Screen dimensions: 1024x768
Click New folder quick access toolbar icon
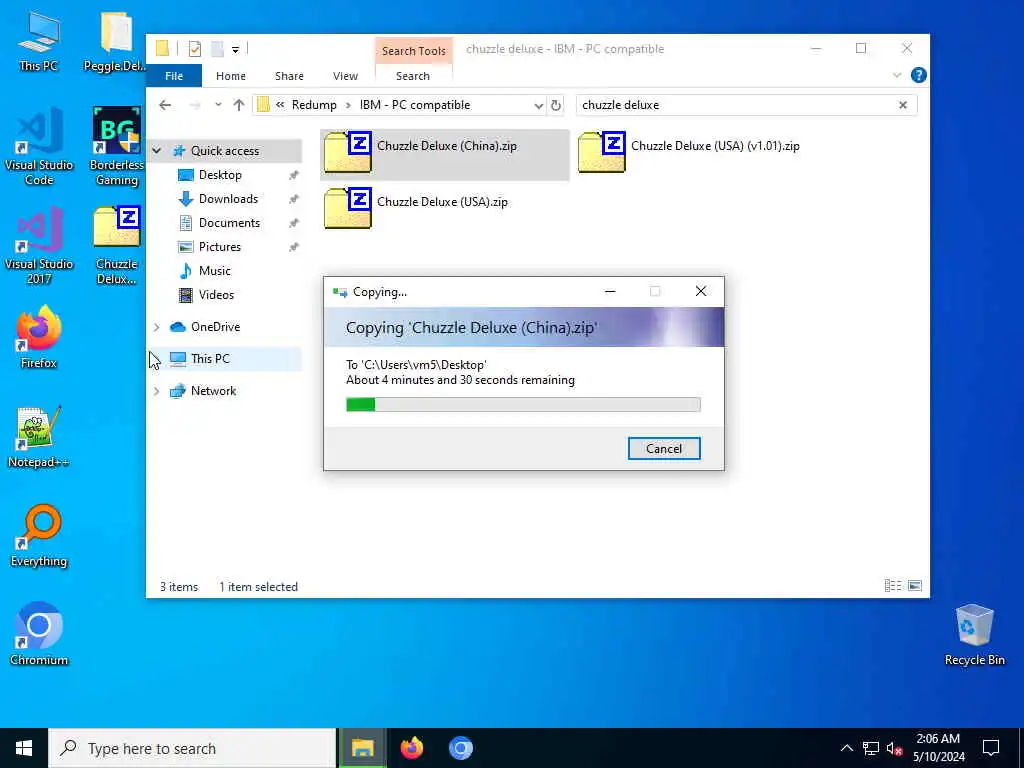[x=217, y=48]
